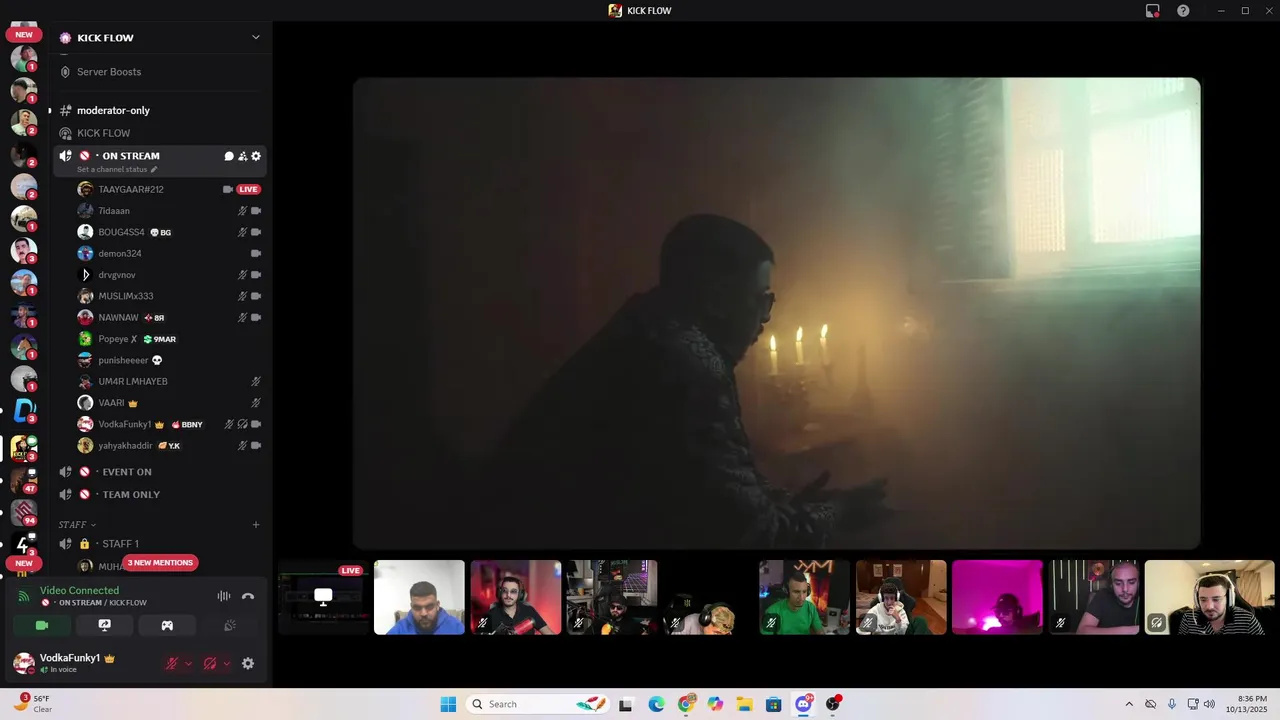Undeafen headphones in user panel
The width and height of the screenshot is (1280, 720).
(210, 663)
